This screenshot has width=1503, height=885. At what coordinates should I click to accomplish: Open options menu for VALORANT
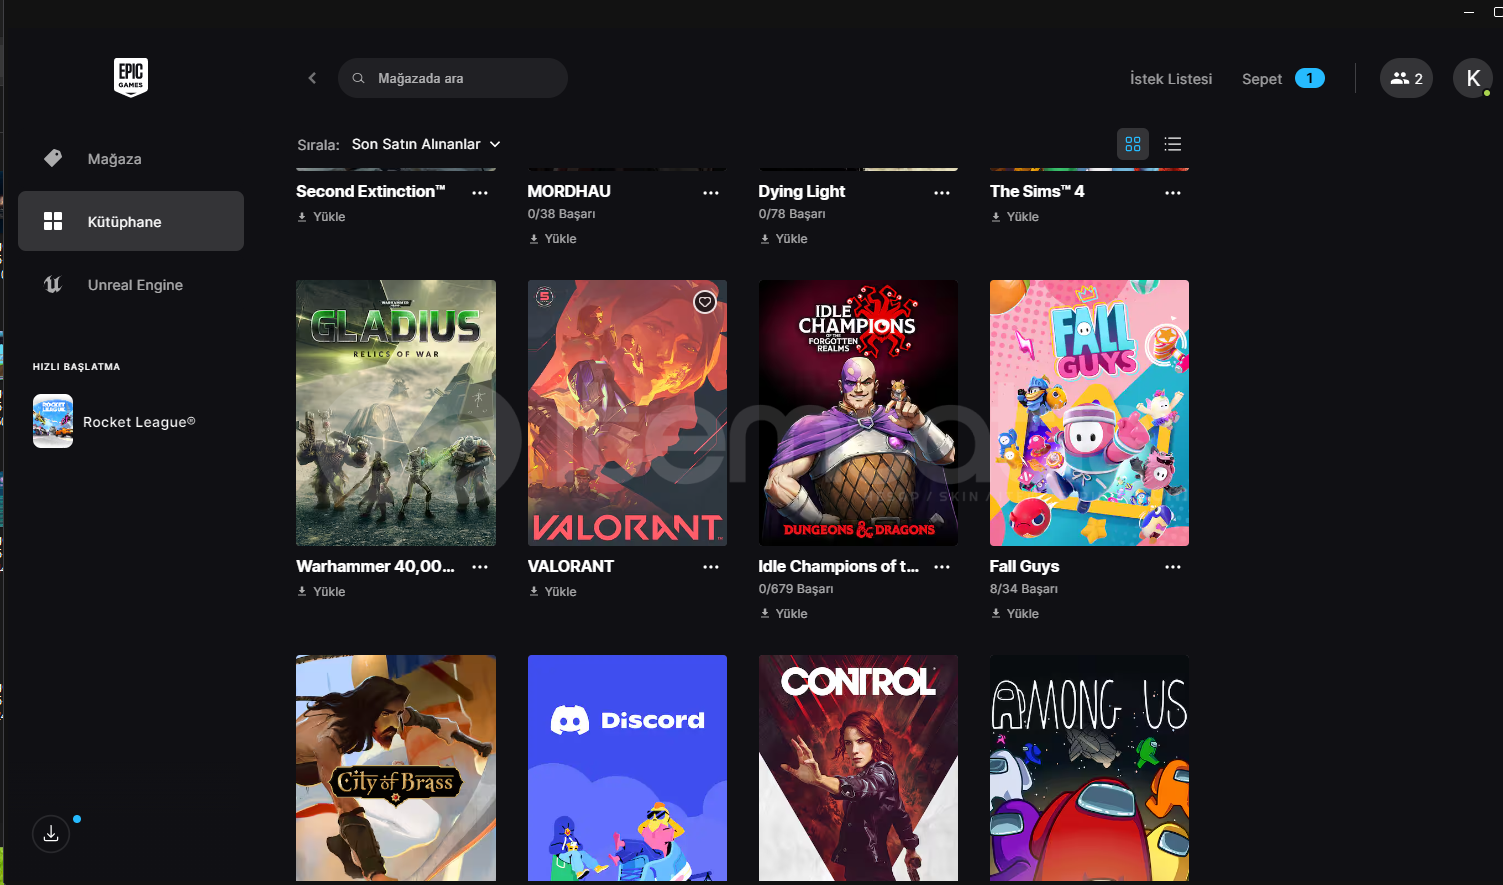[x=711, y=567]
